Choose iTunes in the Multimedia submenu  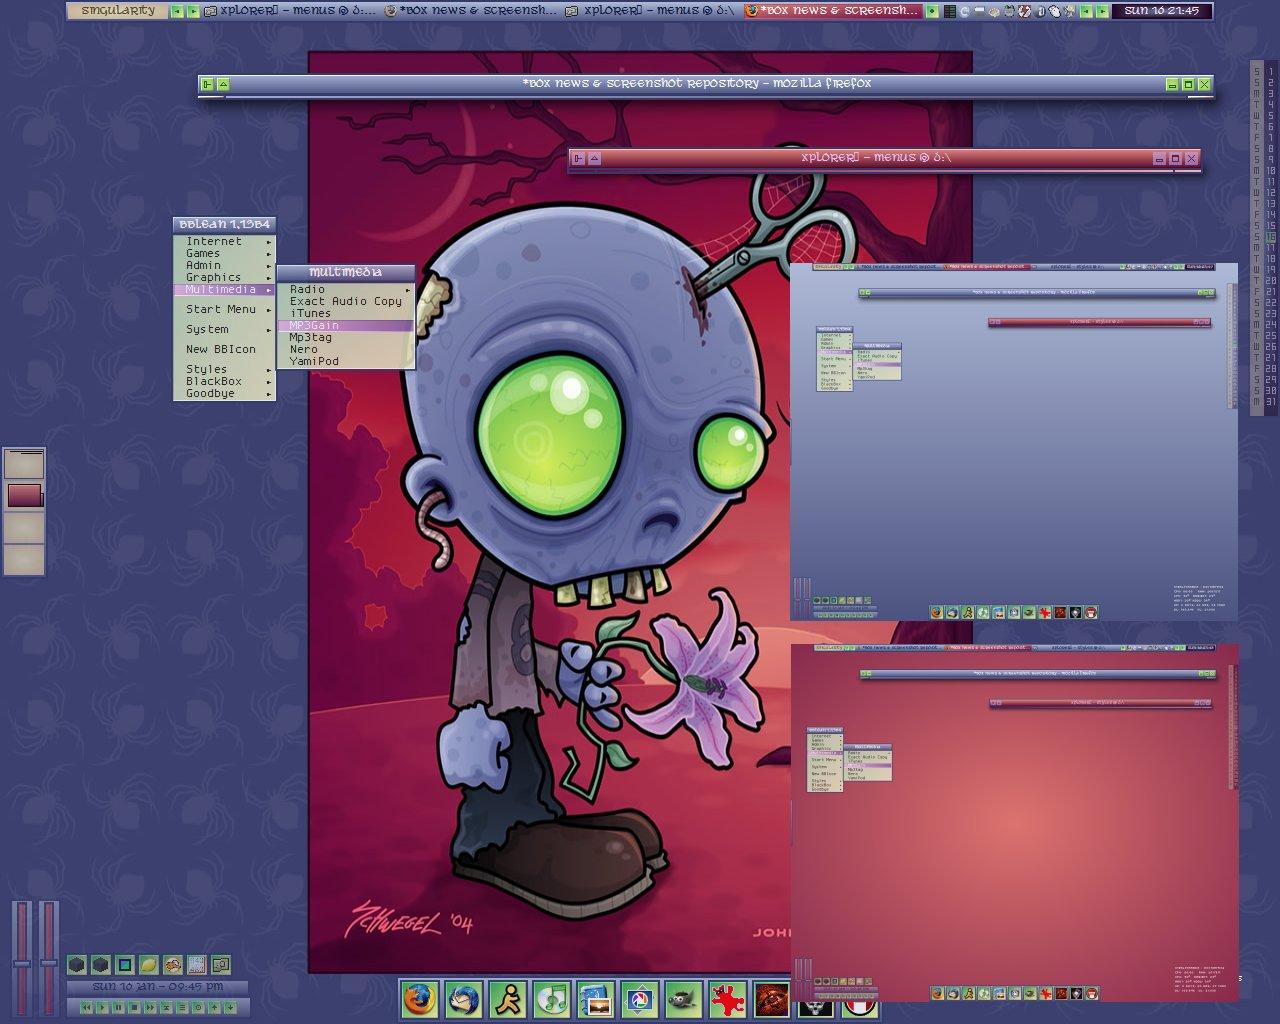tap(345, 313)
